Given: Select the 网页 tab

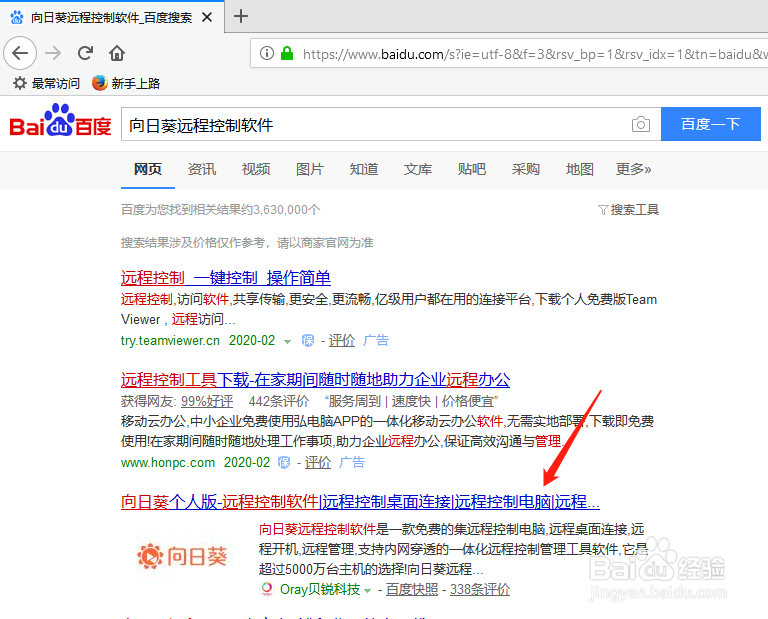Looking at the screenshot, I should pos(148,169).
